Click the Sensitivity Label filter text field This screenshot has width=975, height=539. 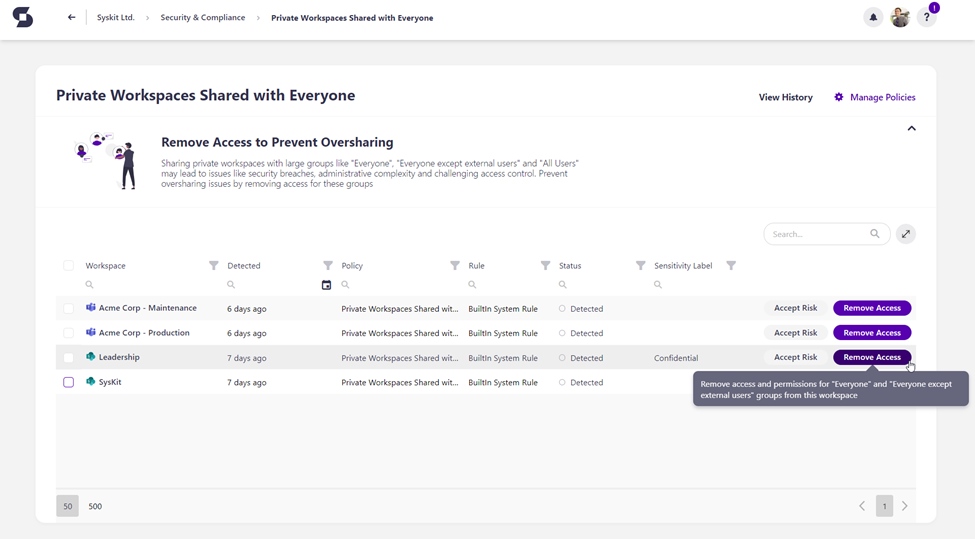click(695, 285)
